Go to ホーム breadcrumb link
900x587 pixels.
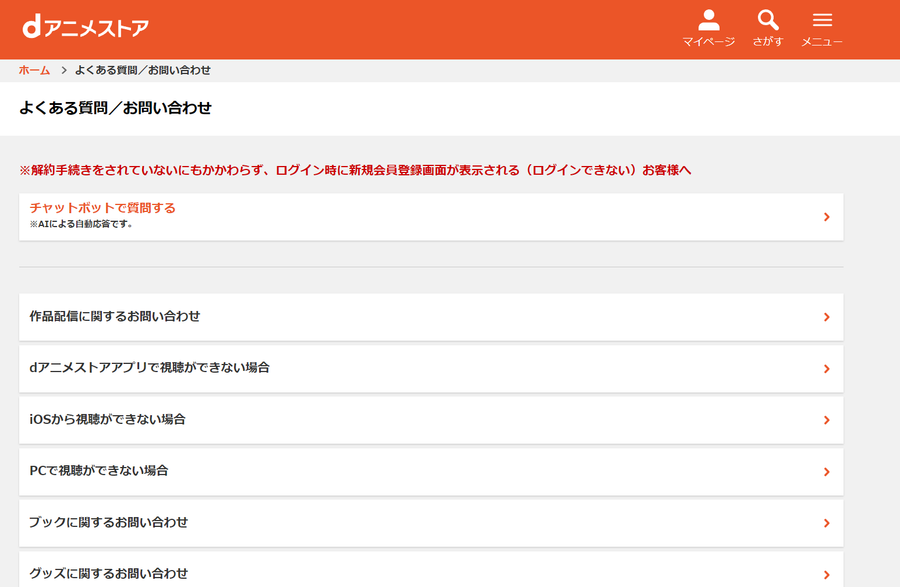(34, 70)
